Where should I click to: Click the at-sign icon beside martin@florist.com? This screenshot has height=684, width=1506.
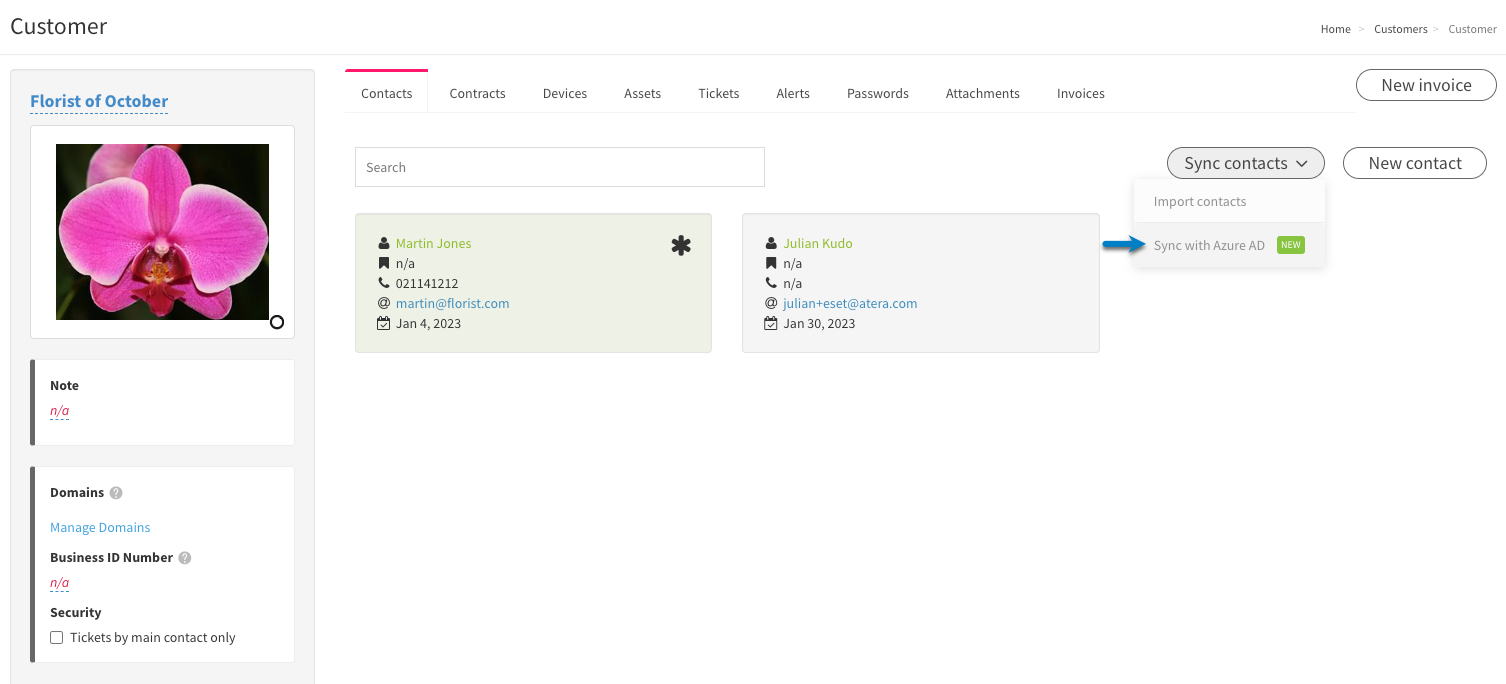pos(384,303)
